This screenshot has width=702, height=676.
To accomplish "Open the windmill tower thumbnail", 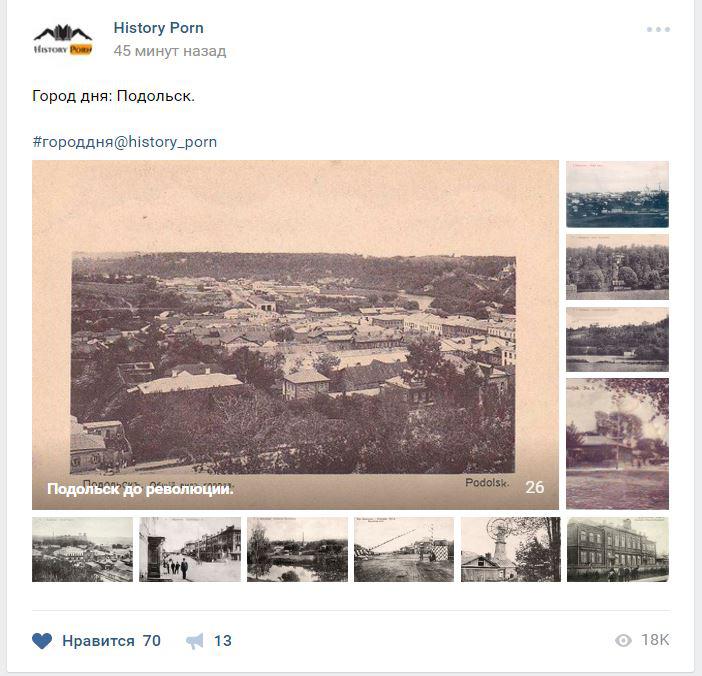I will [x=510, y=549].
